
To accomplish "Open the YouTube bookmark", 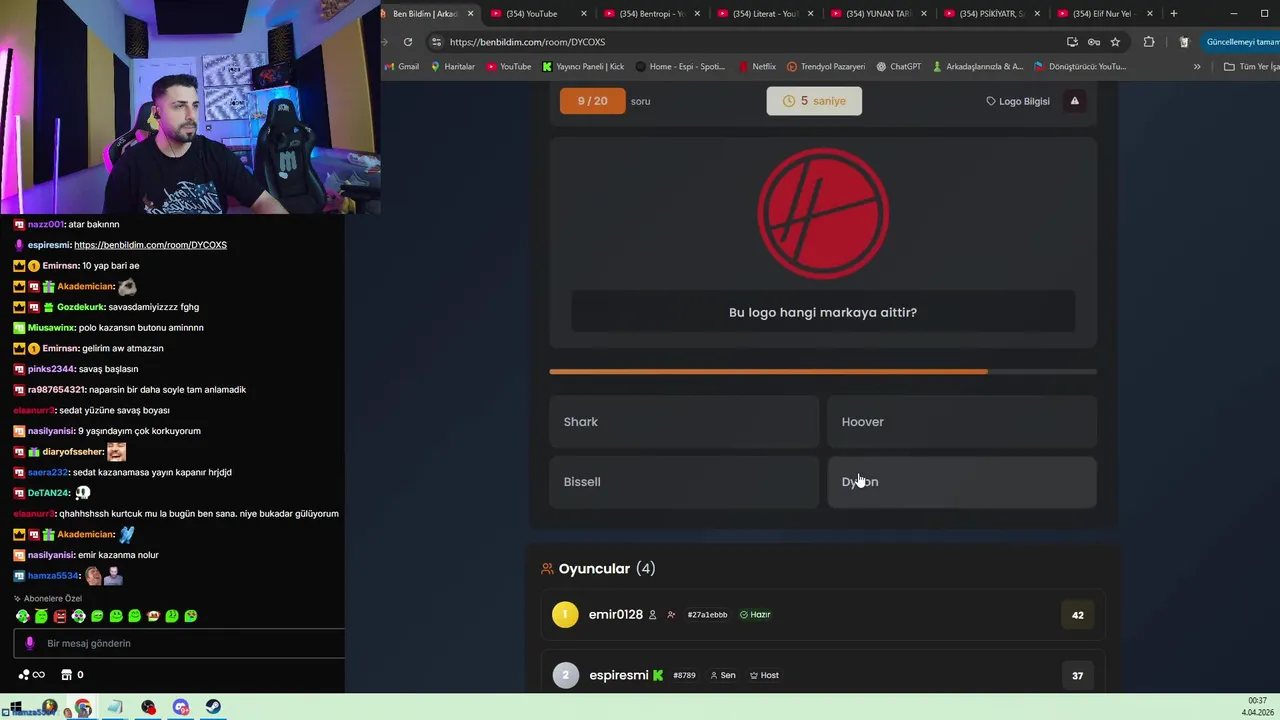I will click(x=509, y=67).
